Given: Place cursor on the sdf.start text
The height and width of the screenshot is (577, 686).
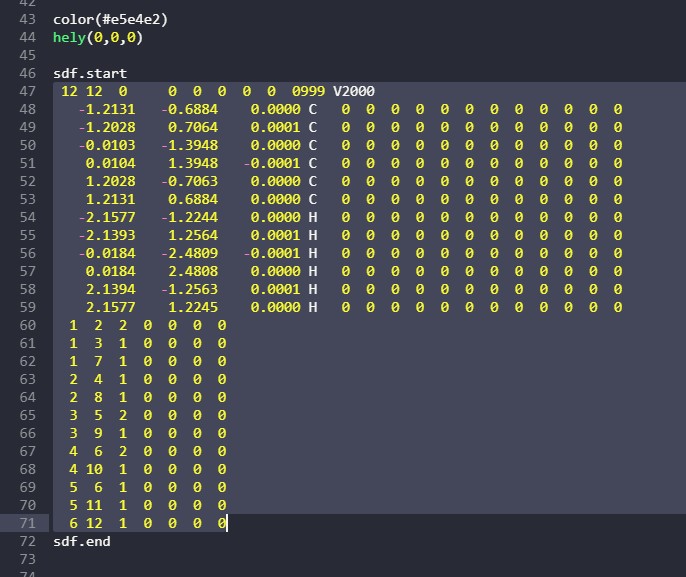Looking at the screenshot, I should (x=90, y=73).
